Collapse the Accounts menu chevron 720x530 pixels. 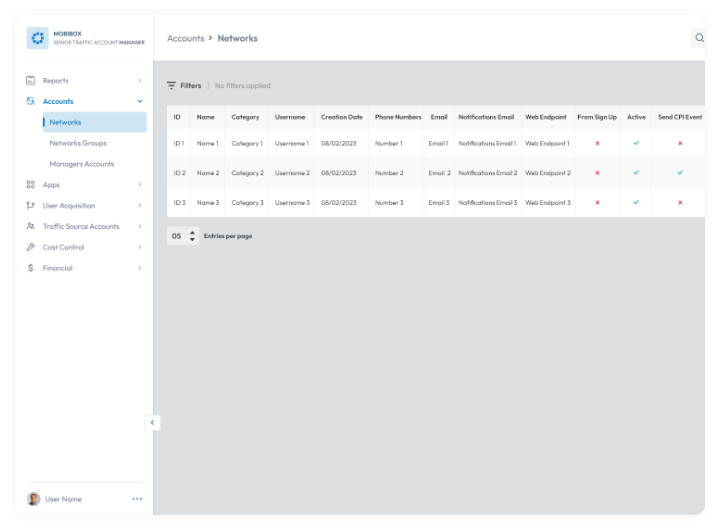tap(140, 101)
